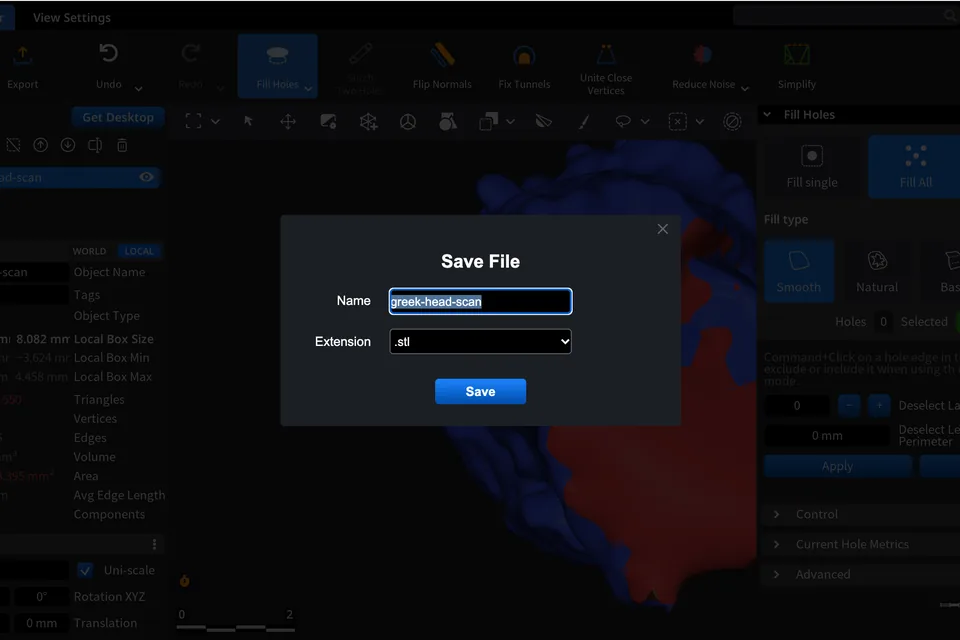Open the View Settings menu

coord(72,17)
